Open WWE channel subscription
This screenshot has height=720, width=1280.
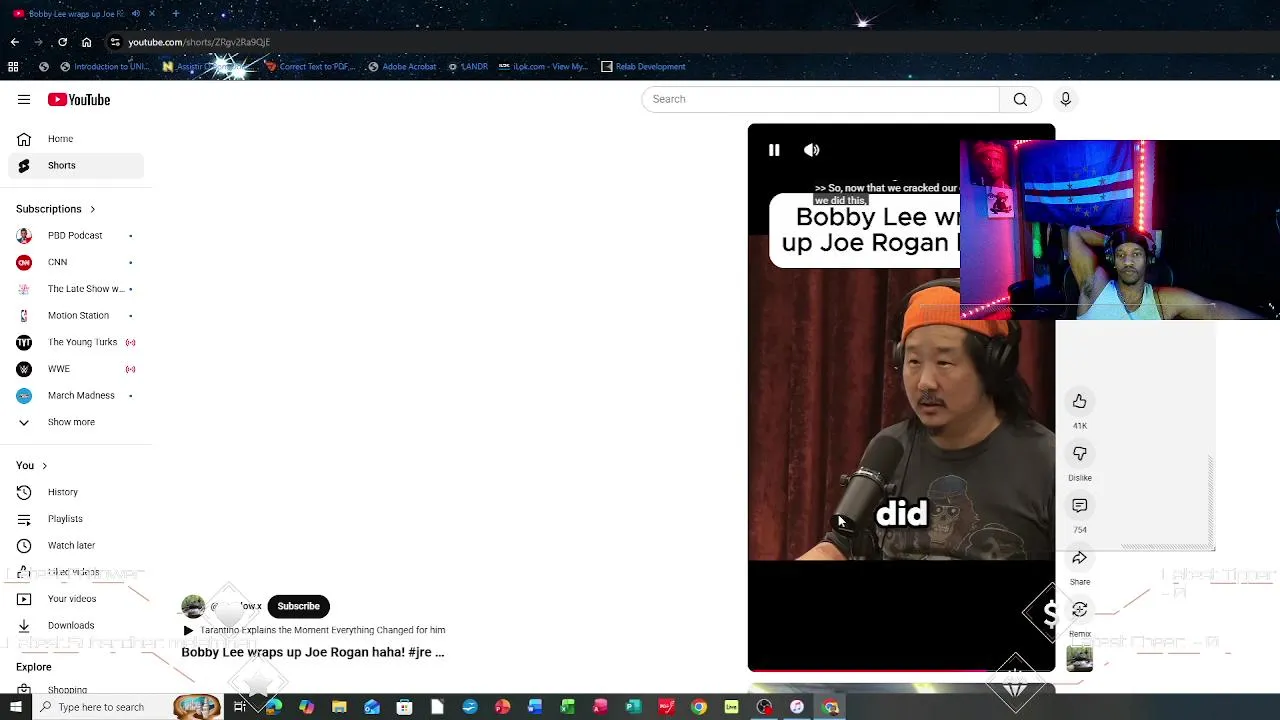click(76, 369)
